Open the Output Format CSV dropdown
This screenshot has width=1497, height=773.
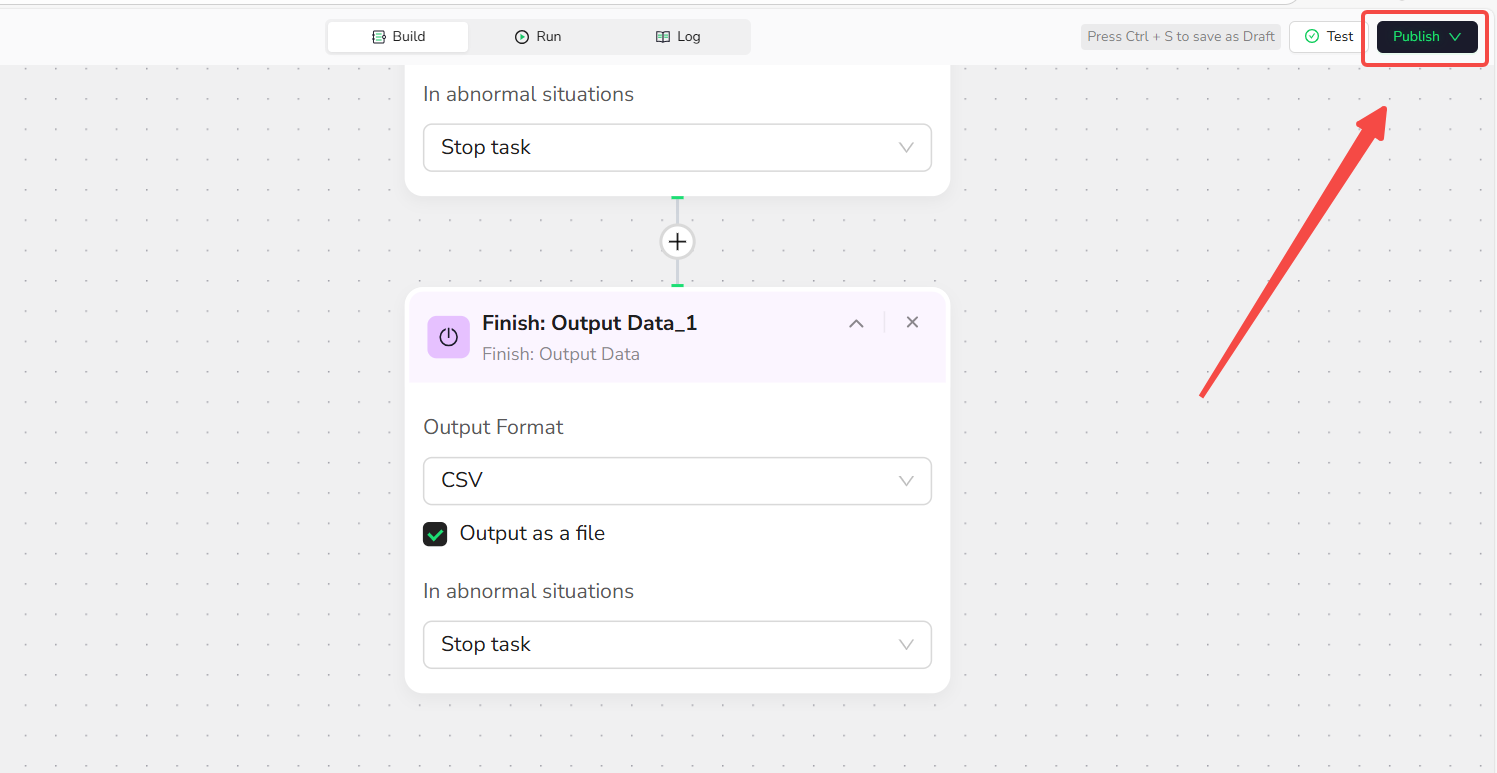point(677,481)
